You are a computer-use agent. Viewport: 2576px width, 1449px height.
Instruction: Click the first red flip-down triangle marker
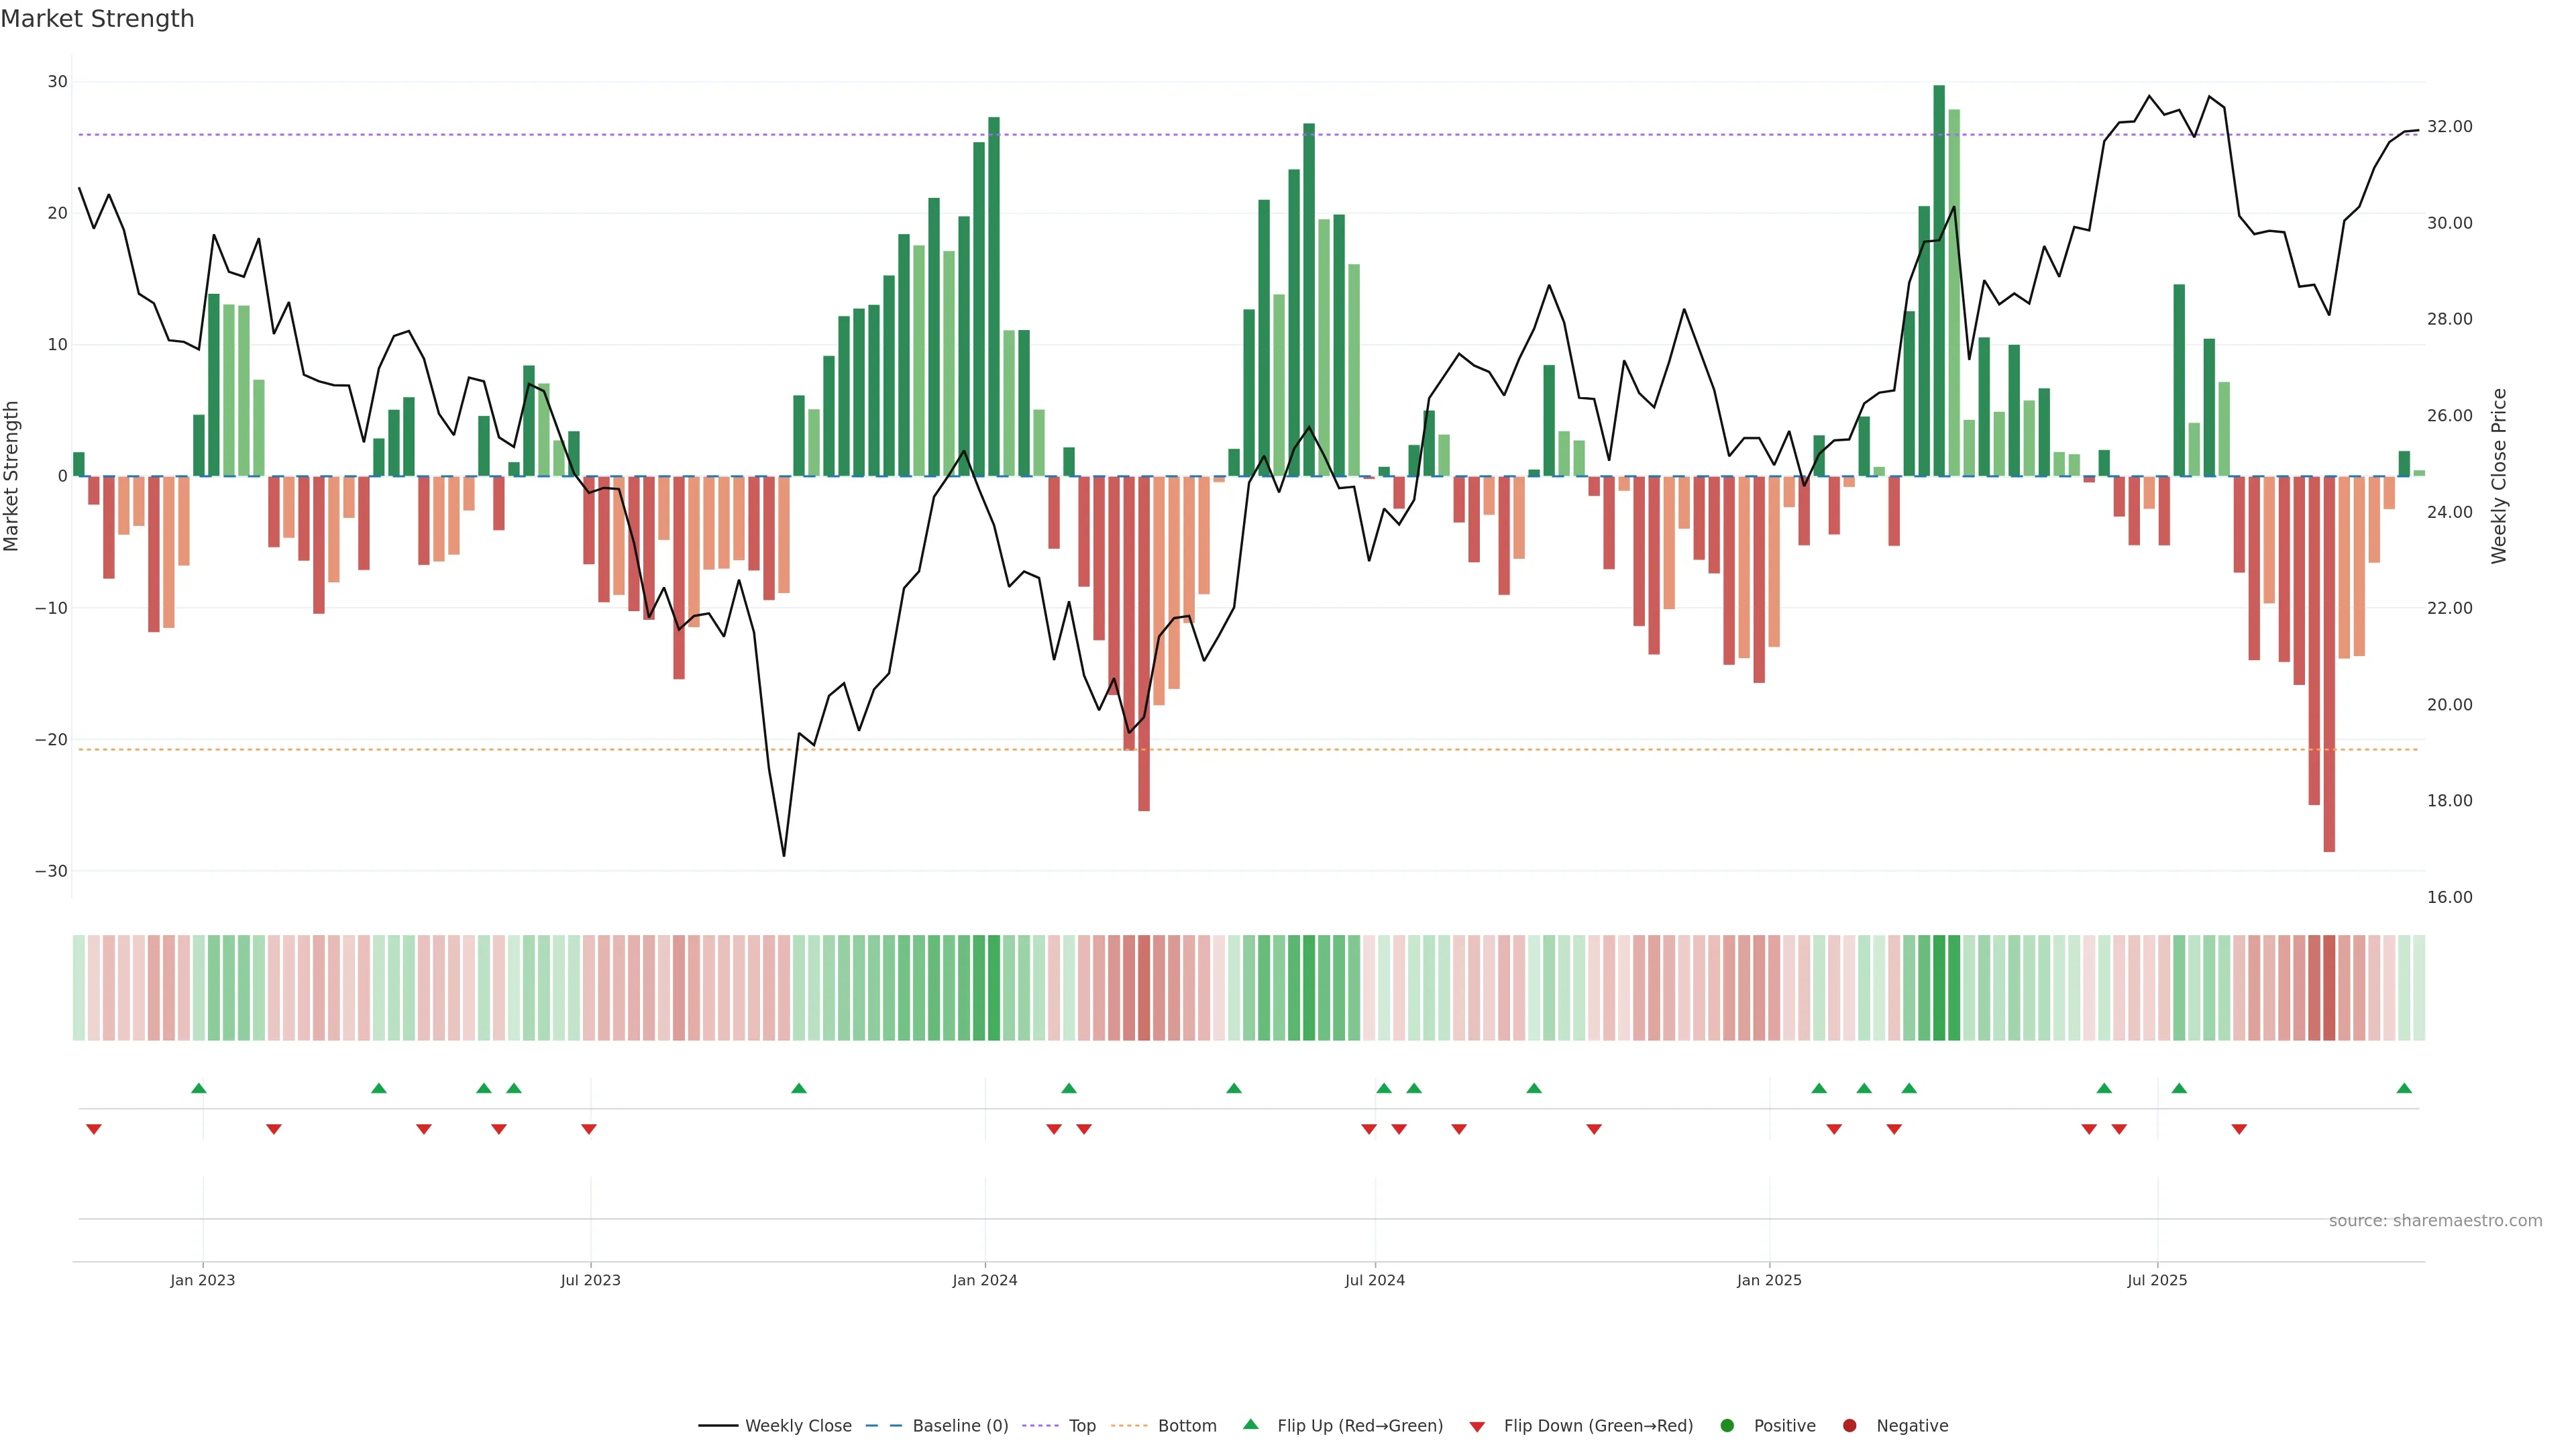[94, 1129]
